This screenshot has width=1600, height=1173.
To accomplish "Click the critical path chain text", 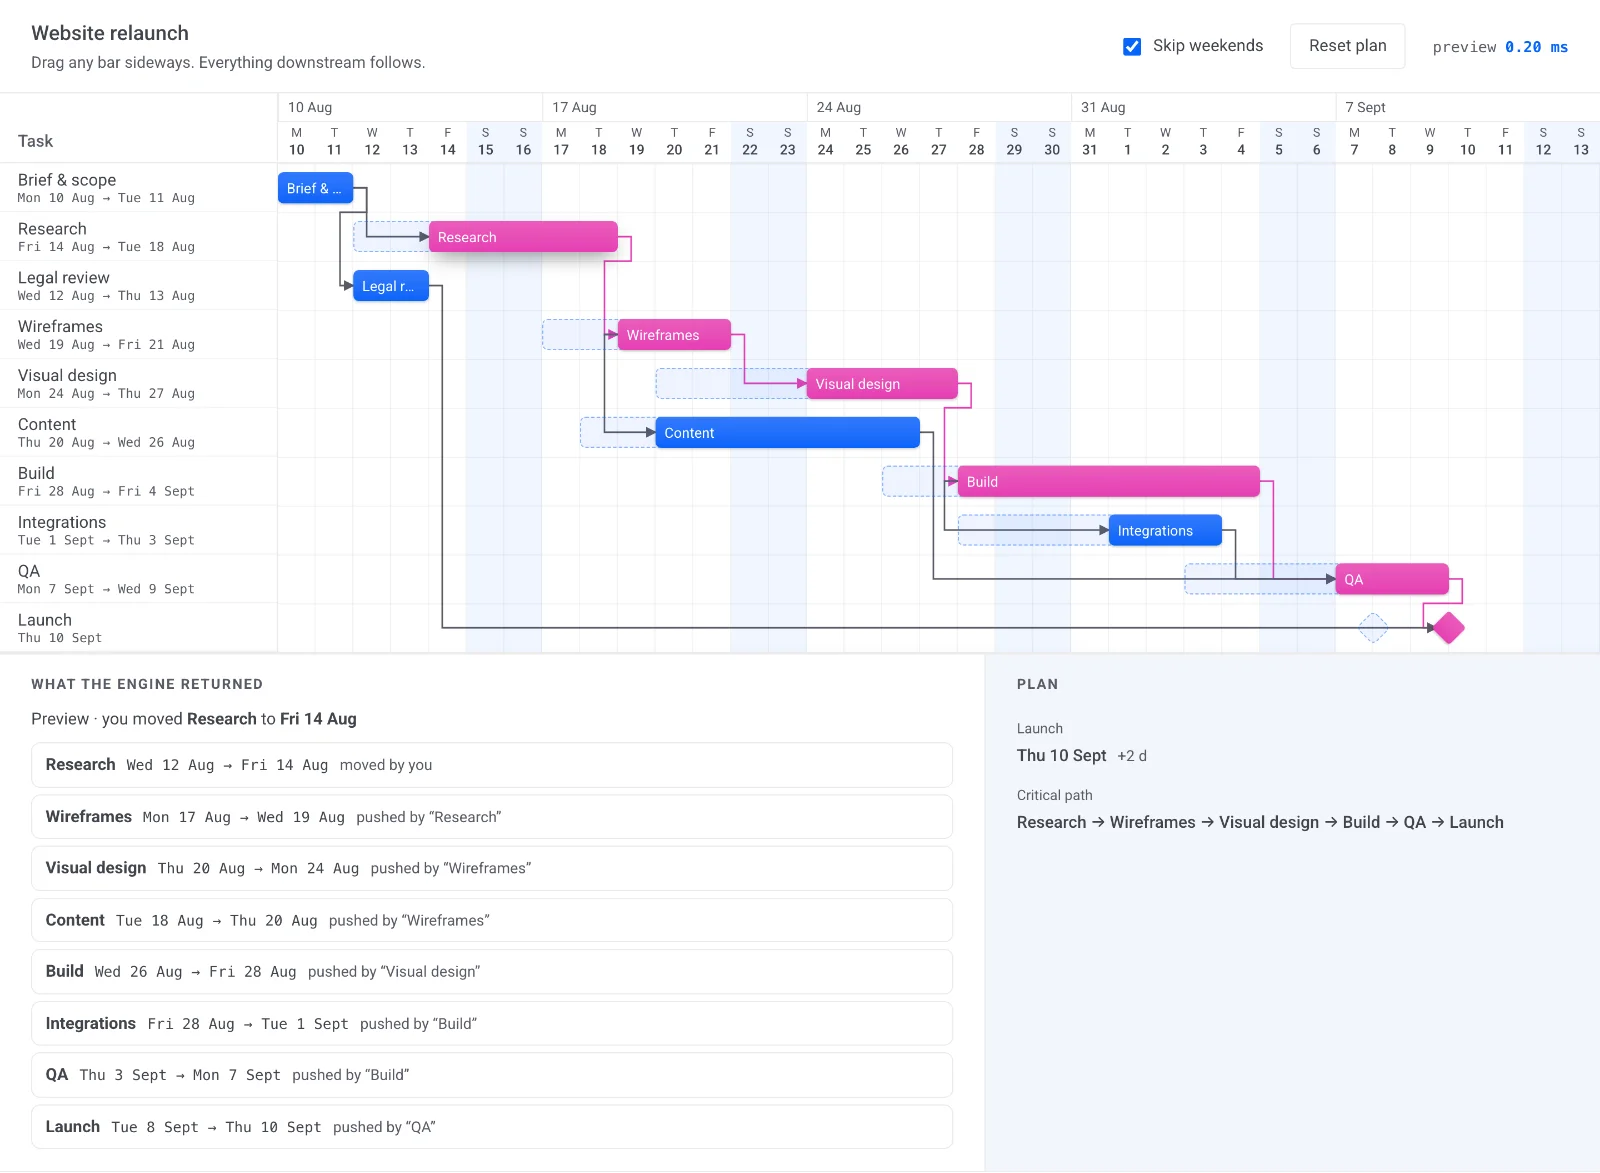I will pos(1260,822).
